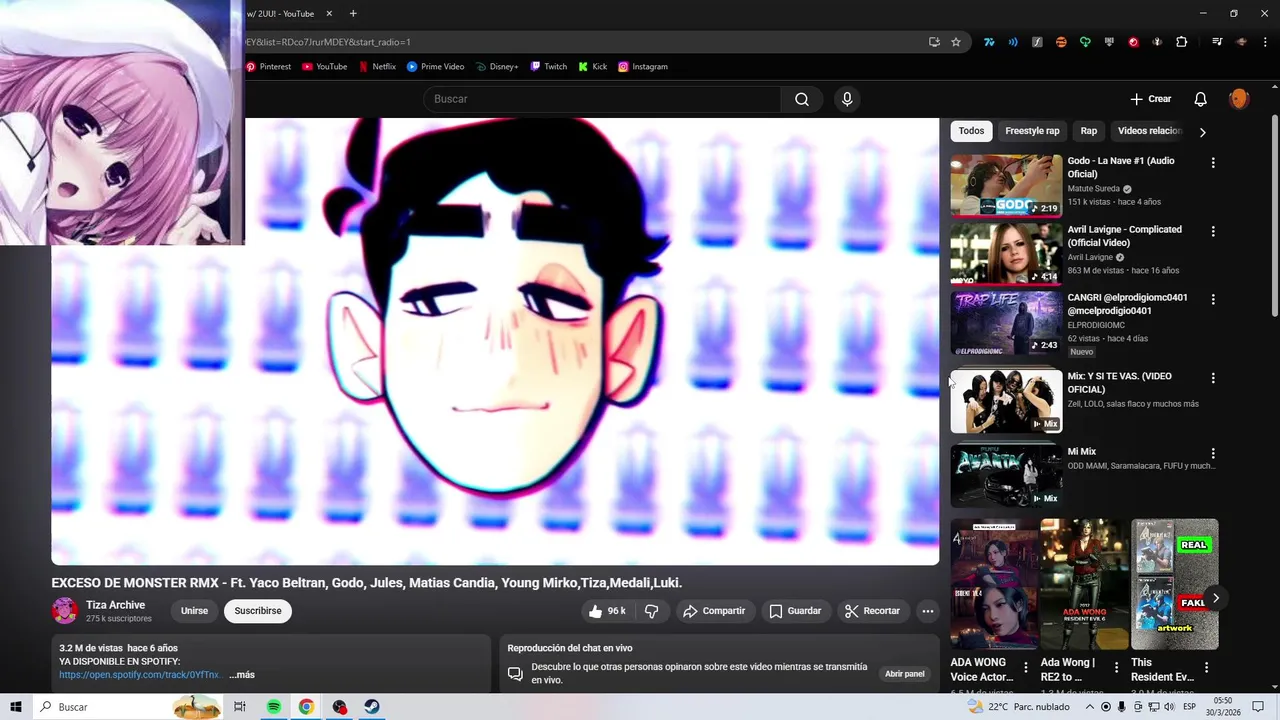Open Instagram bookmark
The width and height of the screenshot is (1280, 720).
(x=642, y=67)
